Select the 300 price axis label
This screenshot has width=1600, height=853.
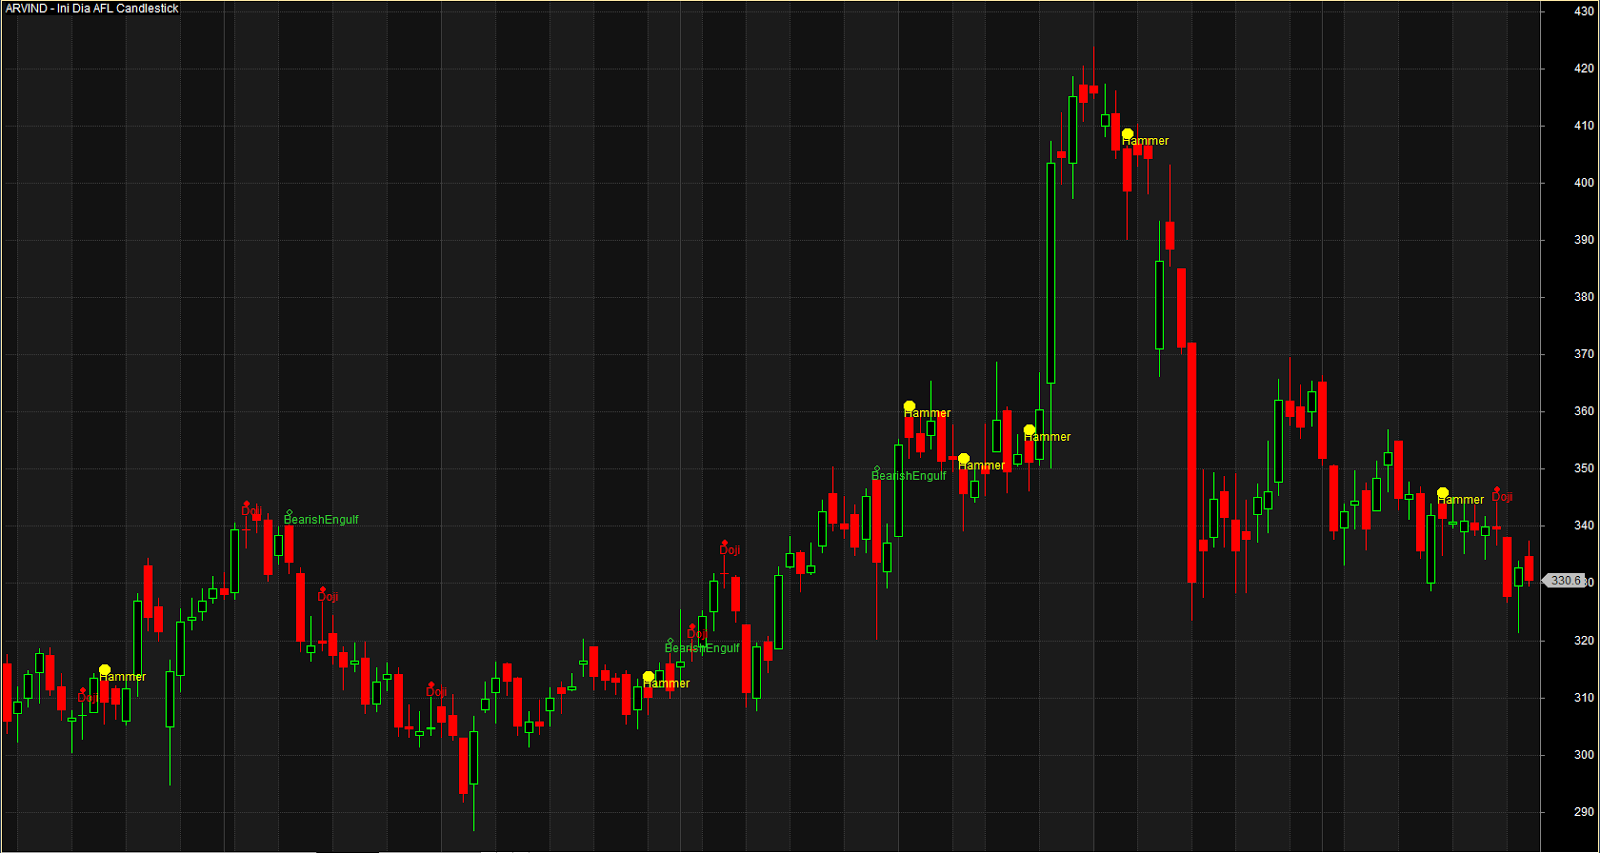click(x=1584, y=755)
